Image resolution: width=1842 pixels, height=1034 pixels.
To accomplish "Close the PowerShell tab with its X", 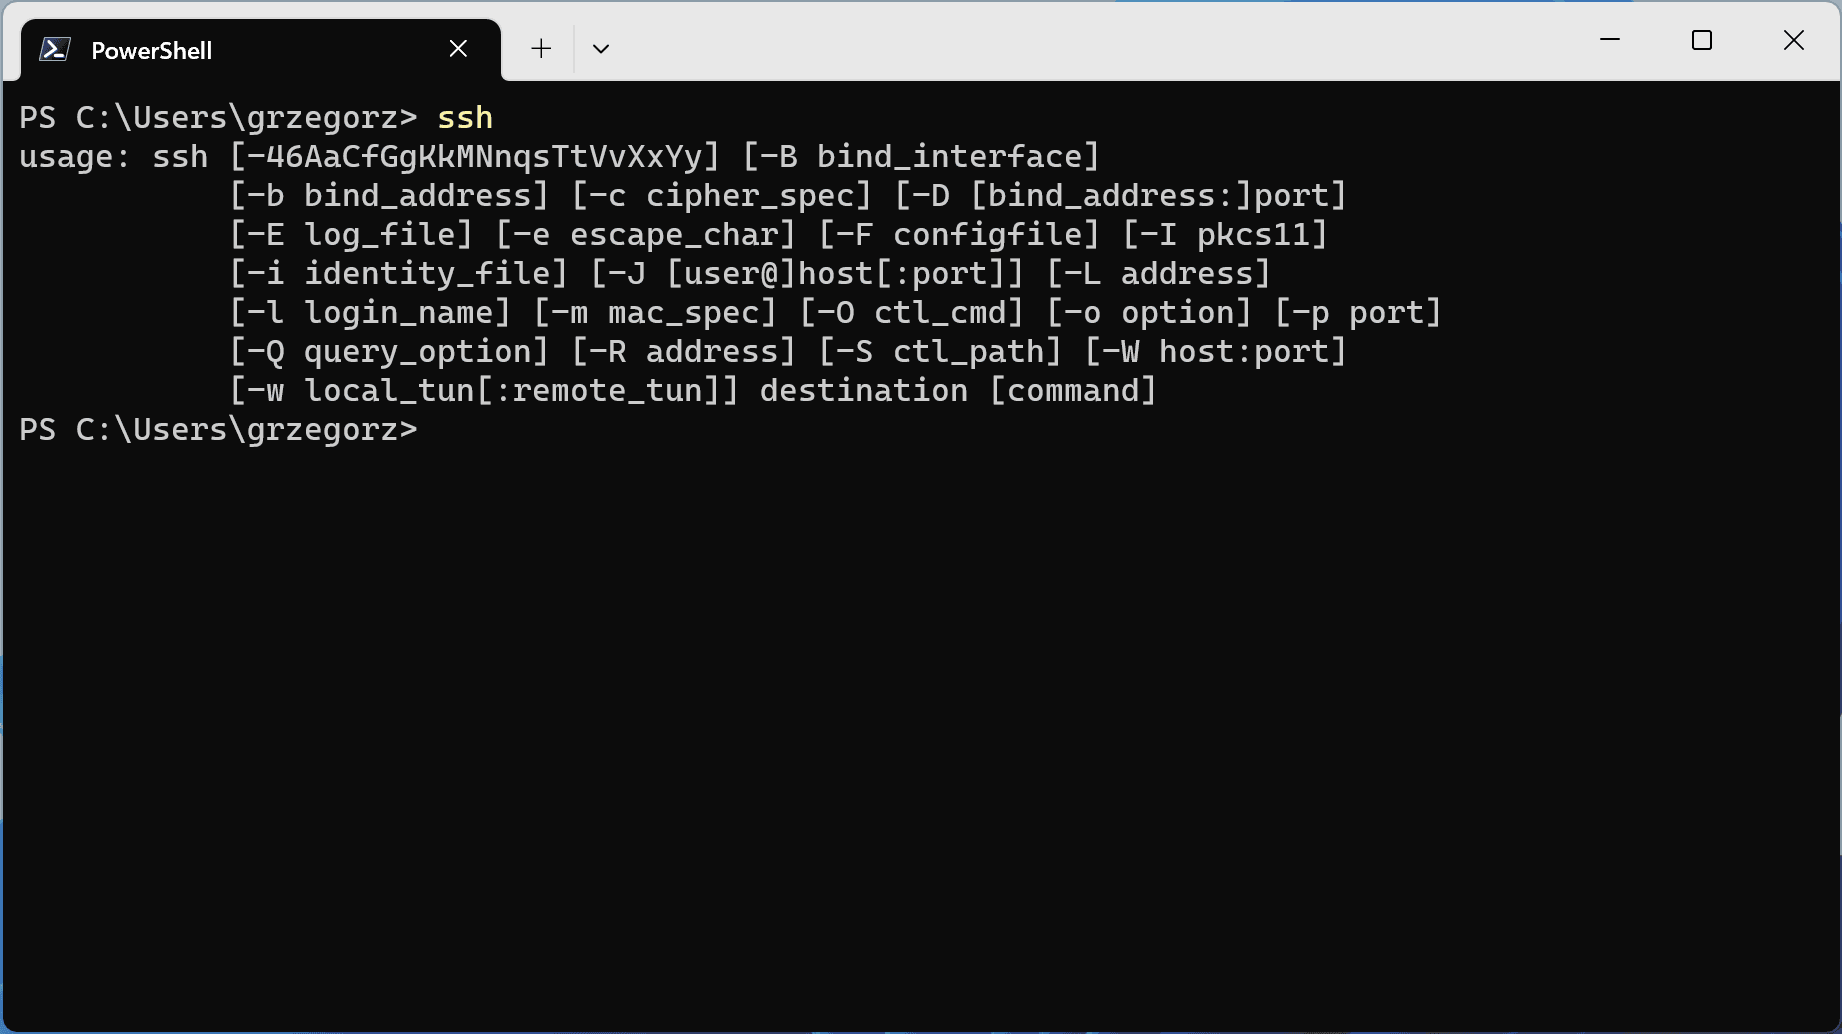I will pos(458,47).
